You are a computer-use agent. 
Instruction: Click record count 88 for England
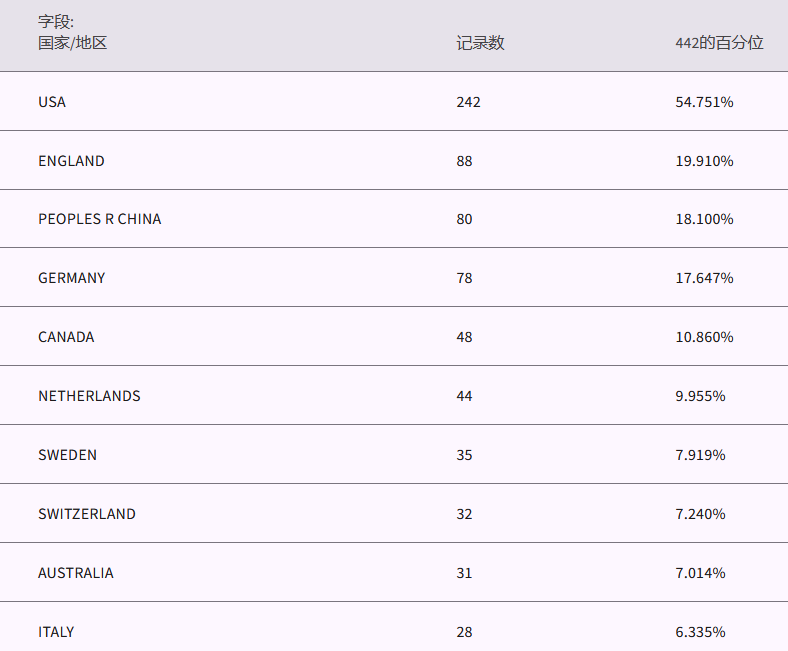tap(464, 161)
